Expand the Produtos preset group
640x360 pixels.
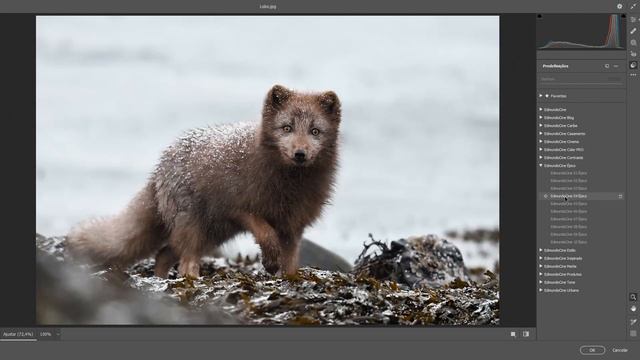[541, 274]
